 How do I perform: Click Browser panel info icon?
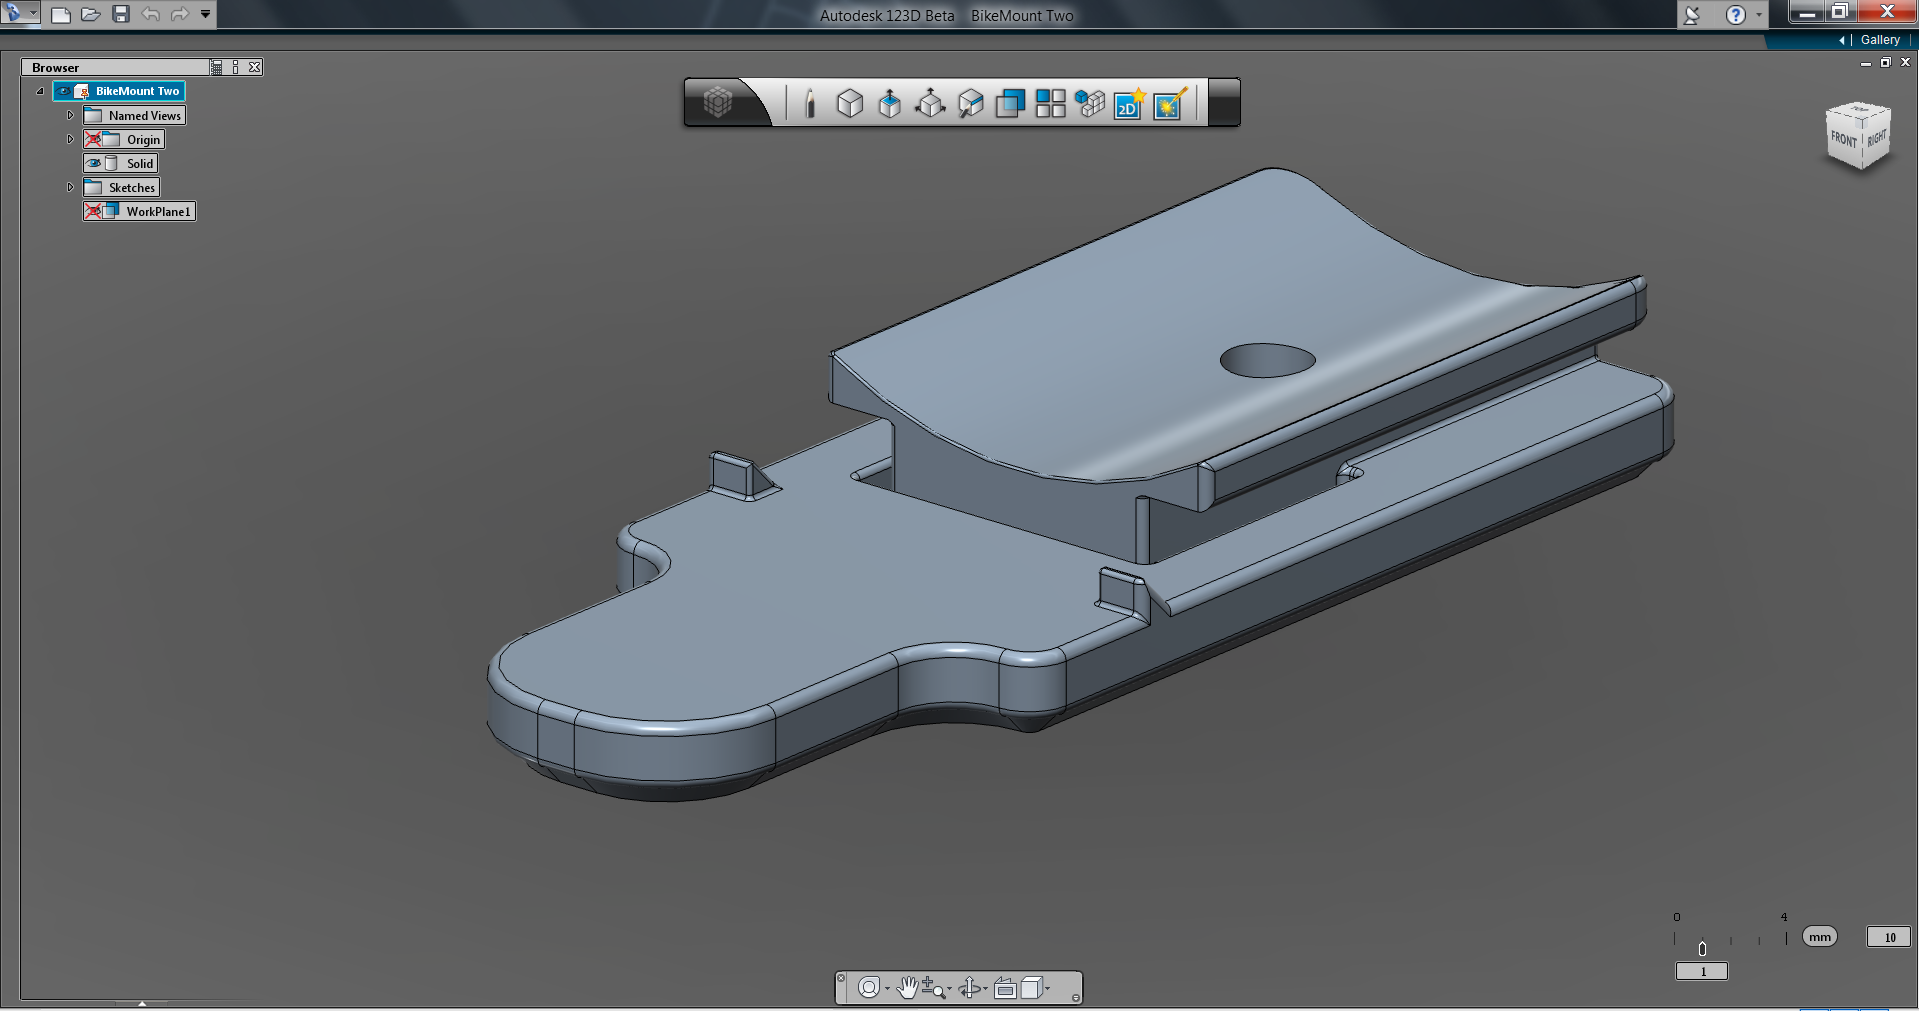[236, 67]
